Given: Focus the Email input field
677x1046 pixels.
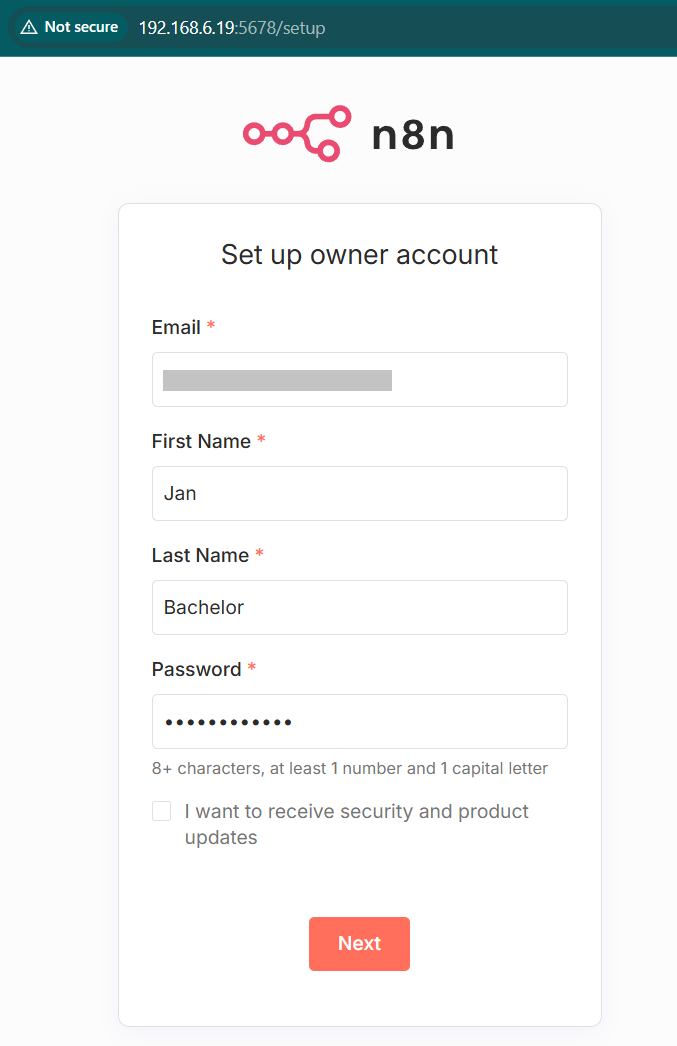Looking at the screenshot, I should tap(360, 380).
